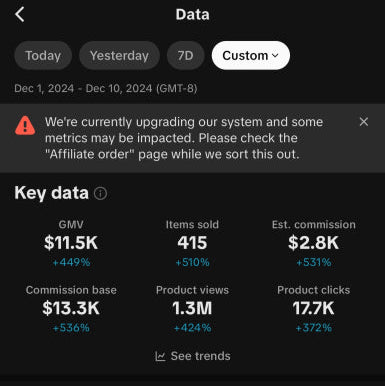
Task: Click the red warning triangle icon
Action: [25, 125]
